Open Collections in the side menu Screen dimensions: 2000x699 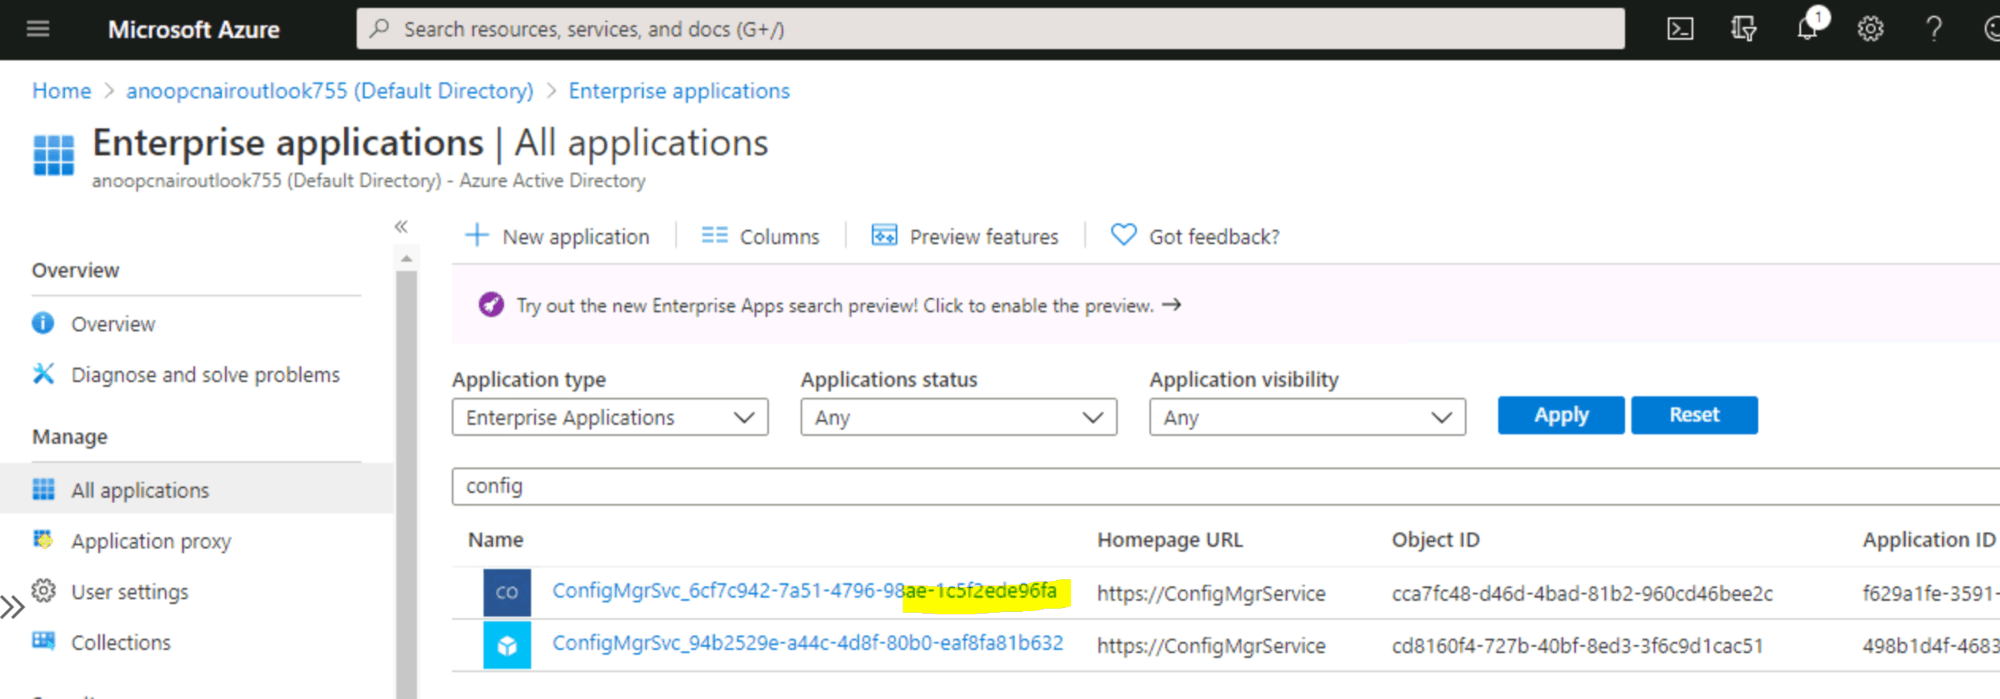tap(121, 642)
